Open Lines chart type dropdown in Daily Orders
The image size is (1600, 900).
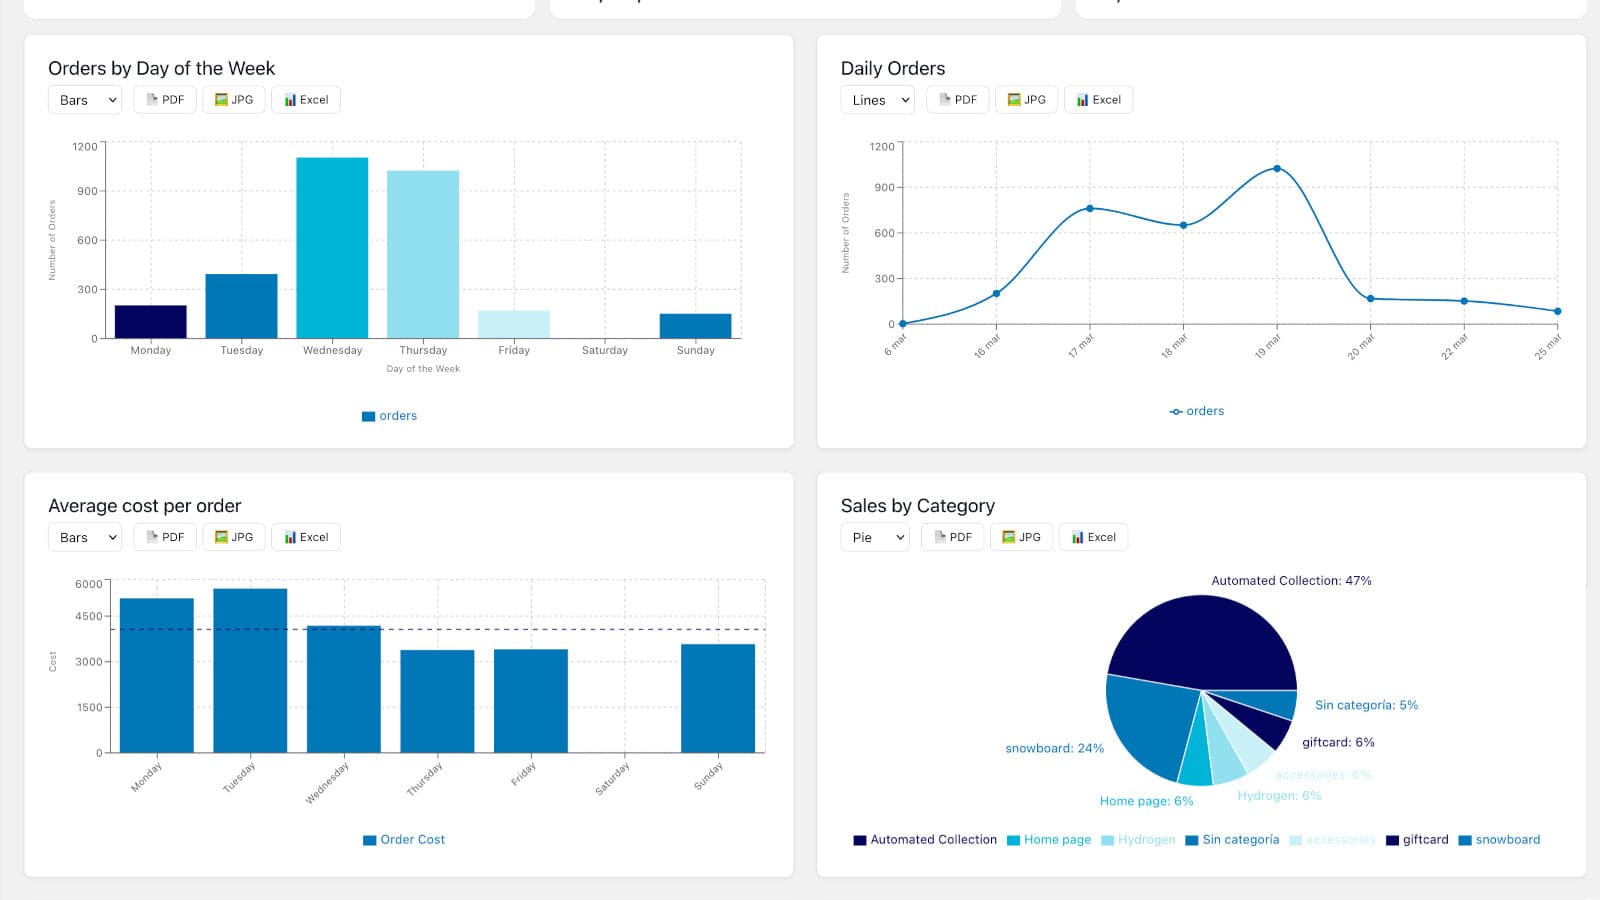(x=878, y=100)
